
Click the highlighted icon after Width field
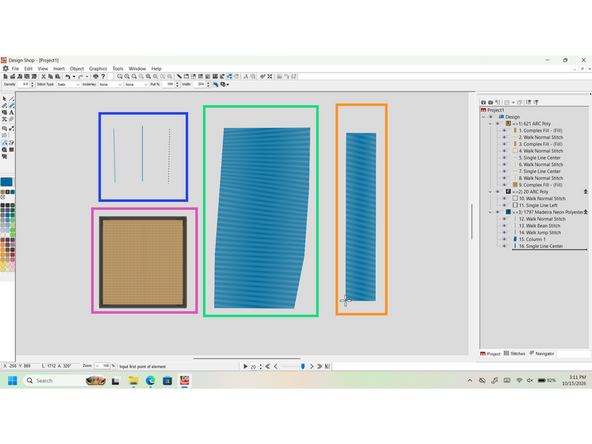point(216,85)
